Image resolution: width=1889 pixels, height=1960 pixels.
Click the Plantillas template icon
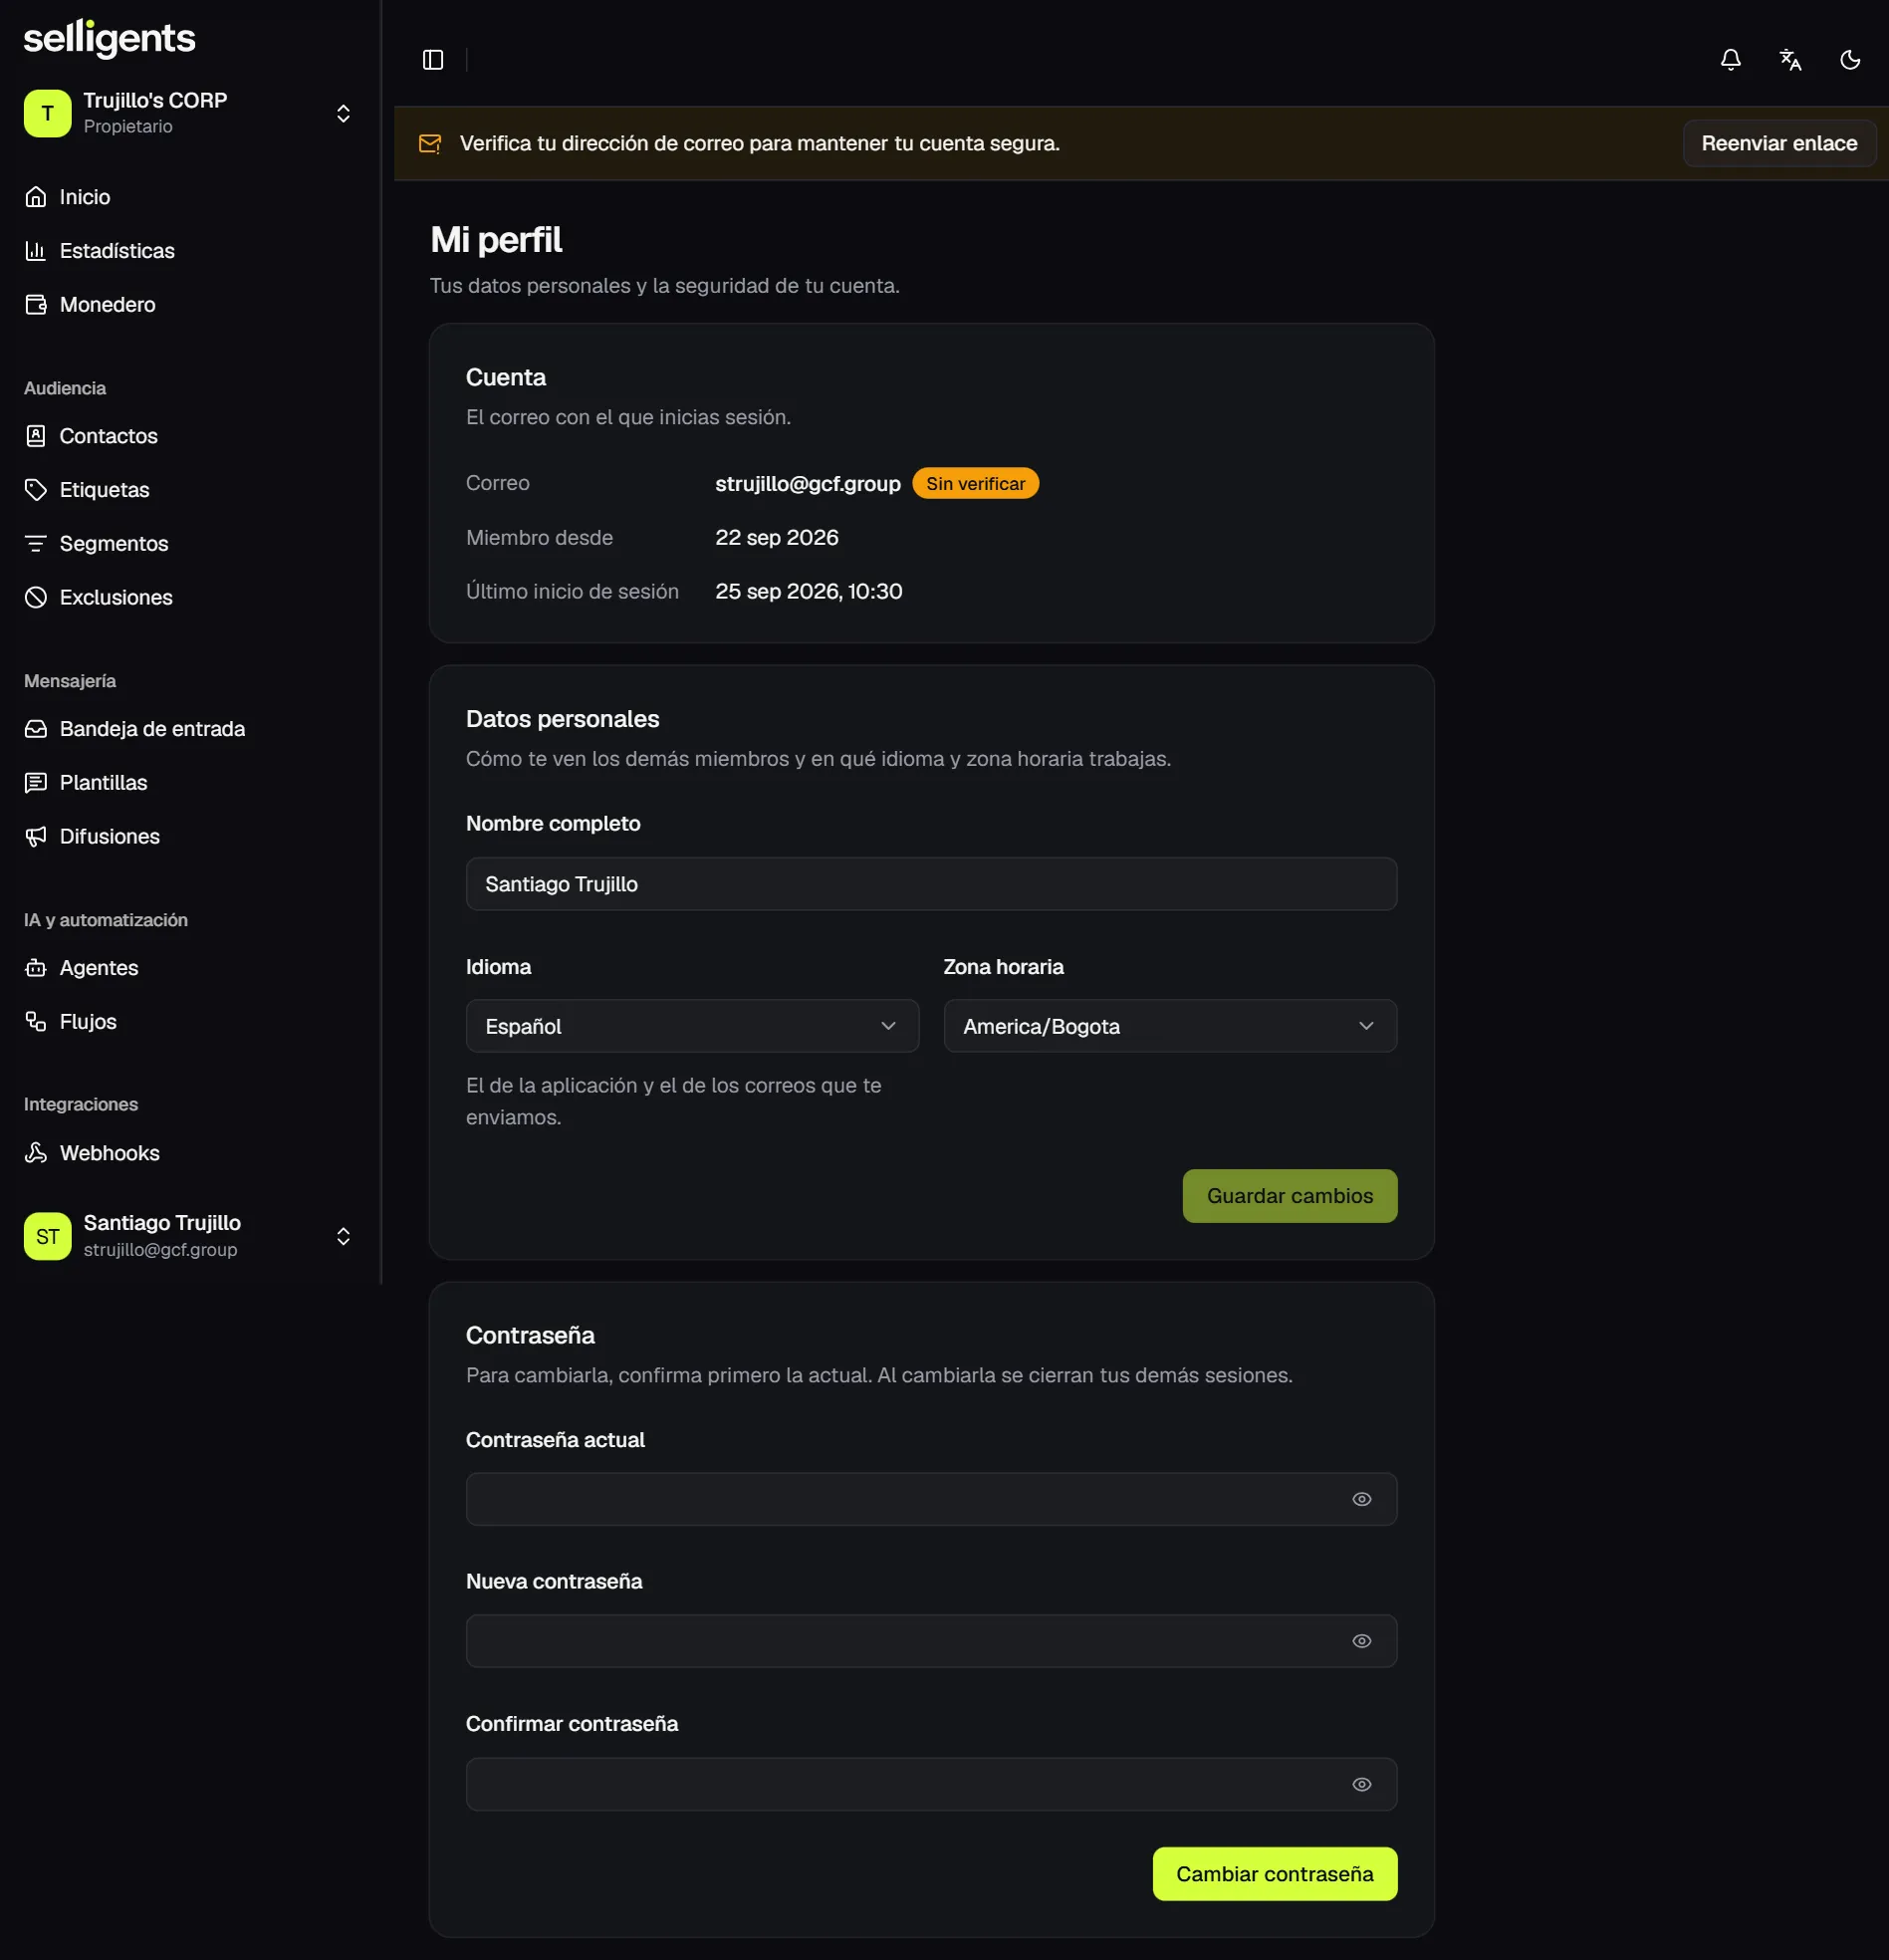click(36, 783)
